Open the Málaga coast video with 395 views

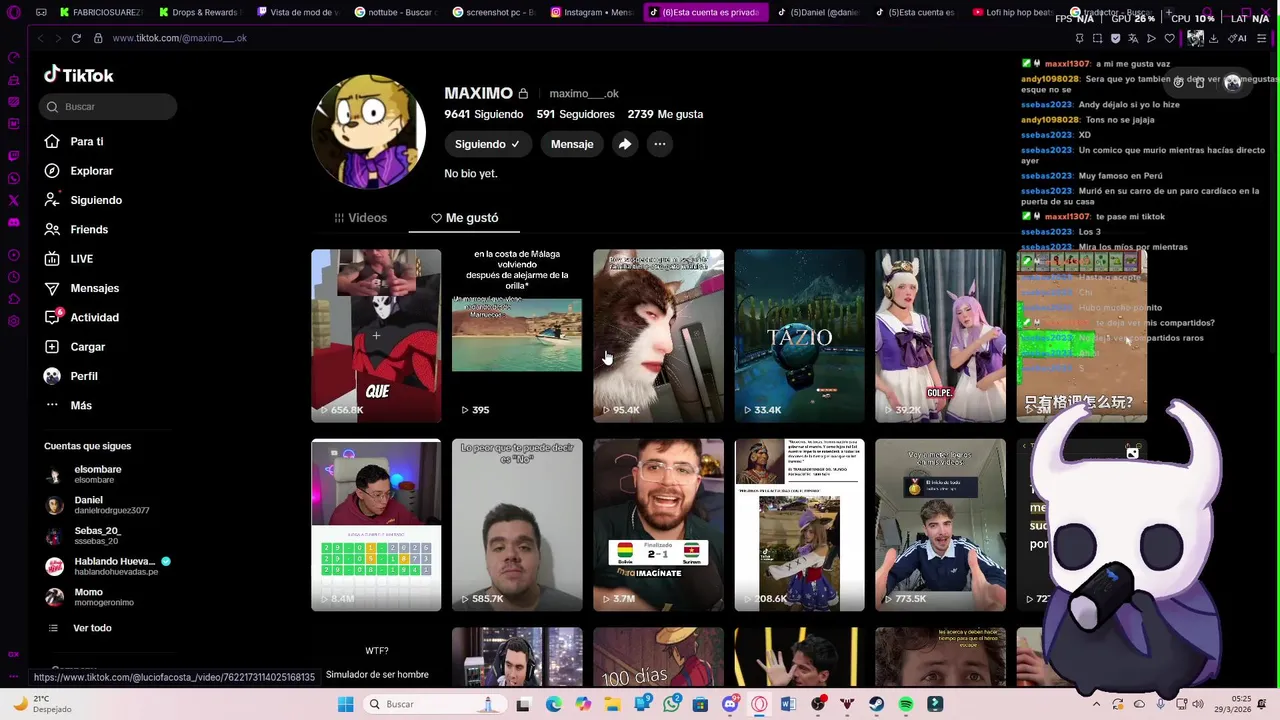tap(517, 335)
